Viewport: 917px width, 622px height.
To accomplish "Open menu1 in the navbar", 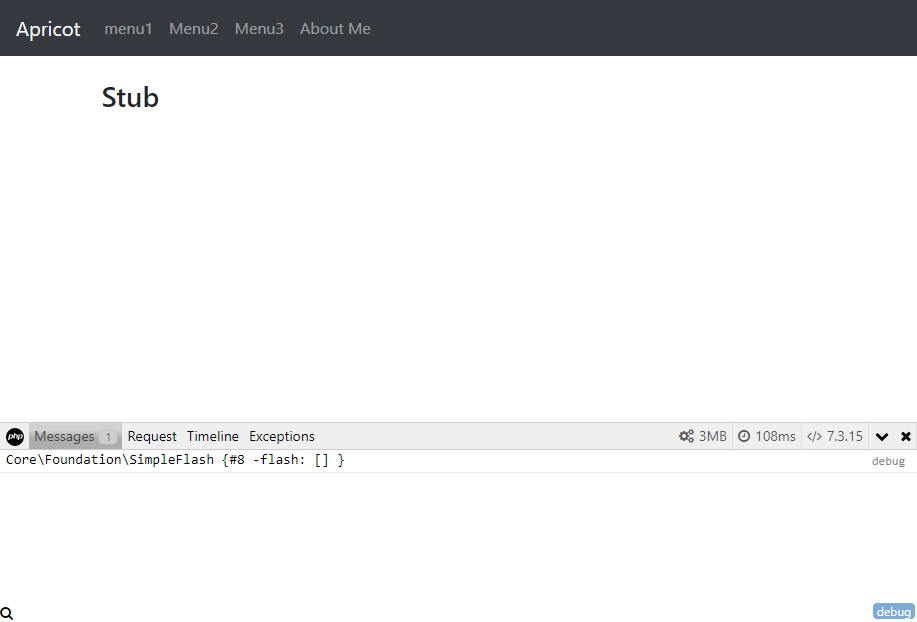I will [x=129, y=29].
